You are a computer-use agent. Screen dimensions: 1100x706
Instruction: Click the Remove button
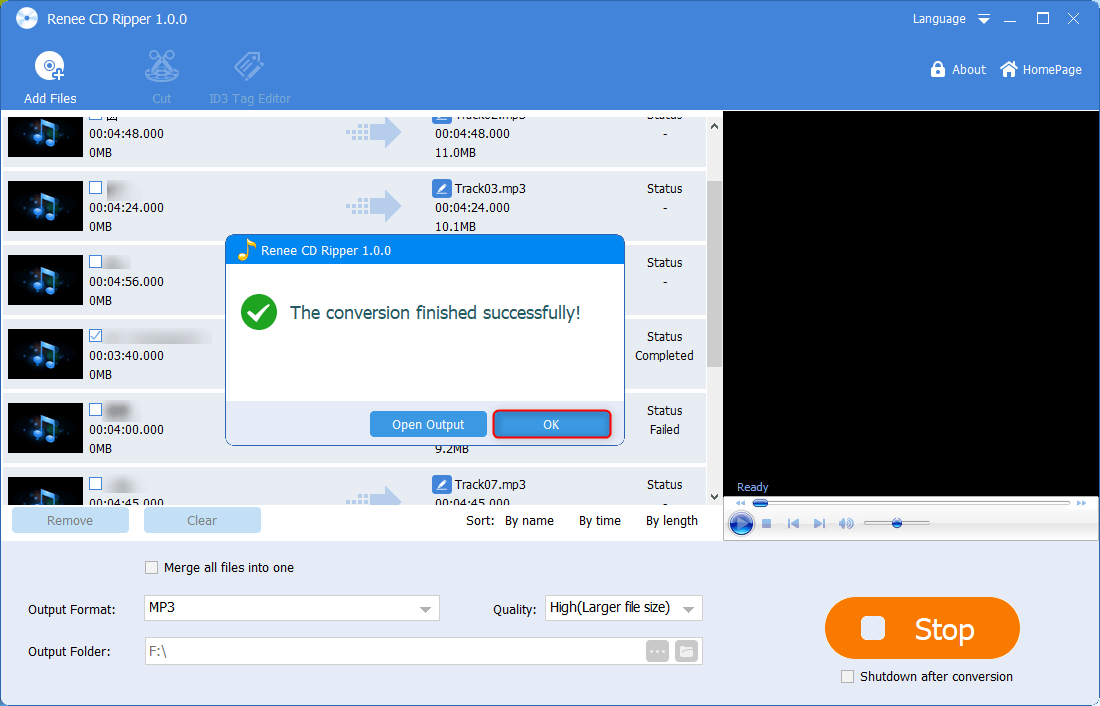point(70,520)
